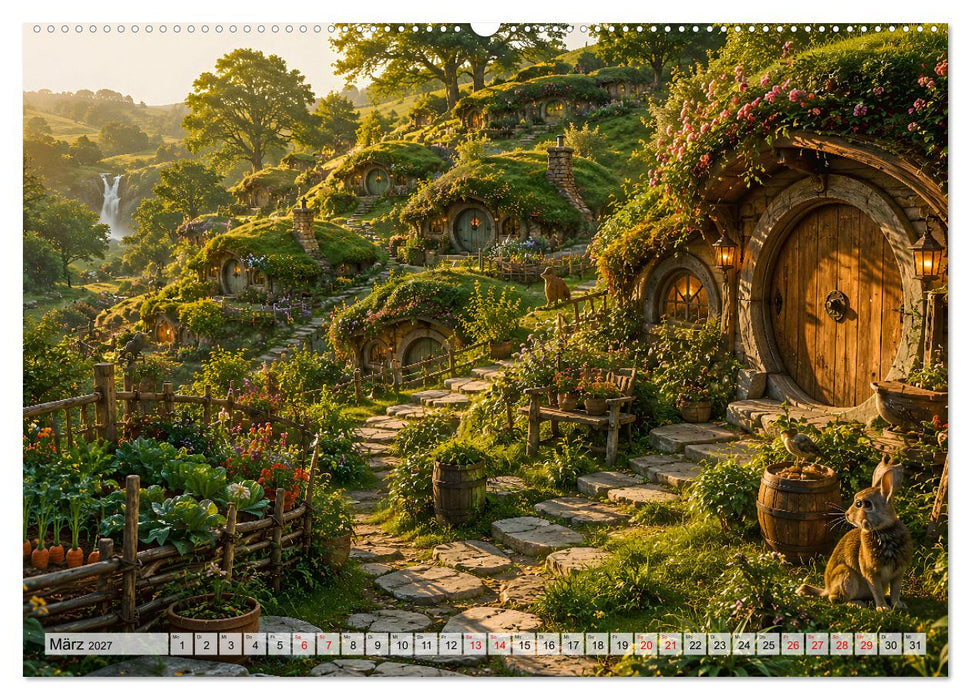The width and height of the screenshot is (971, 700).
Task: Pick the red date cell 27
Action: click(x=817, y=644)
